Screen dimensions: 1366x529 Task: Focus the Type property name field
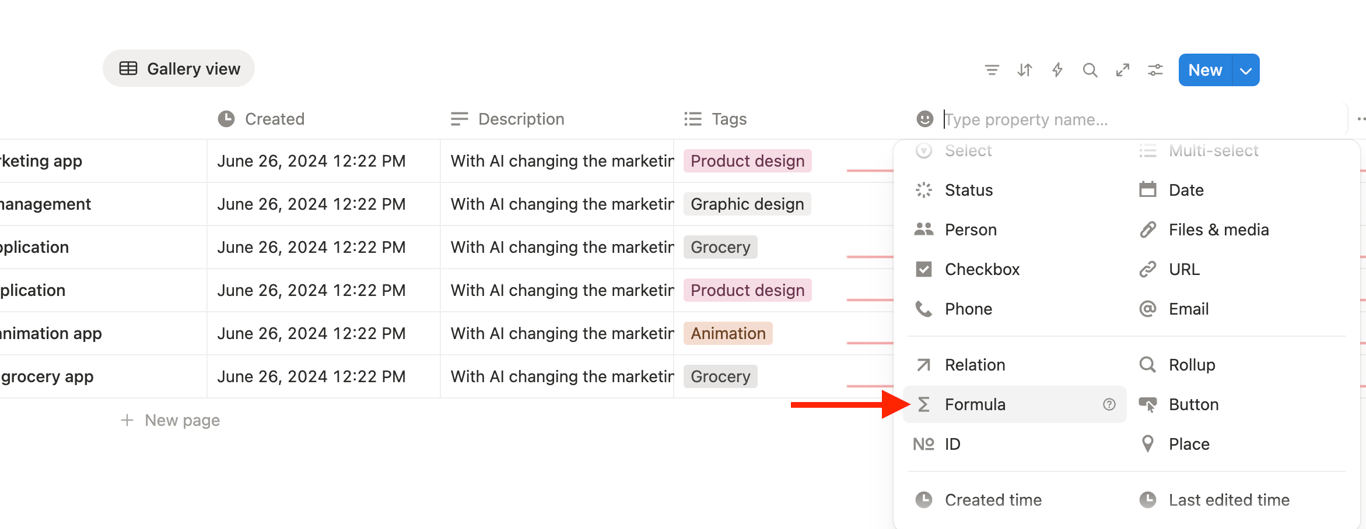click(1140, 120)
